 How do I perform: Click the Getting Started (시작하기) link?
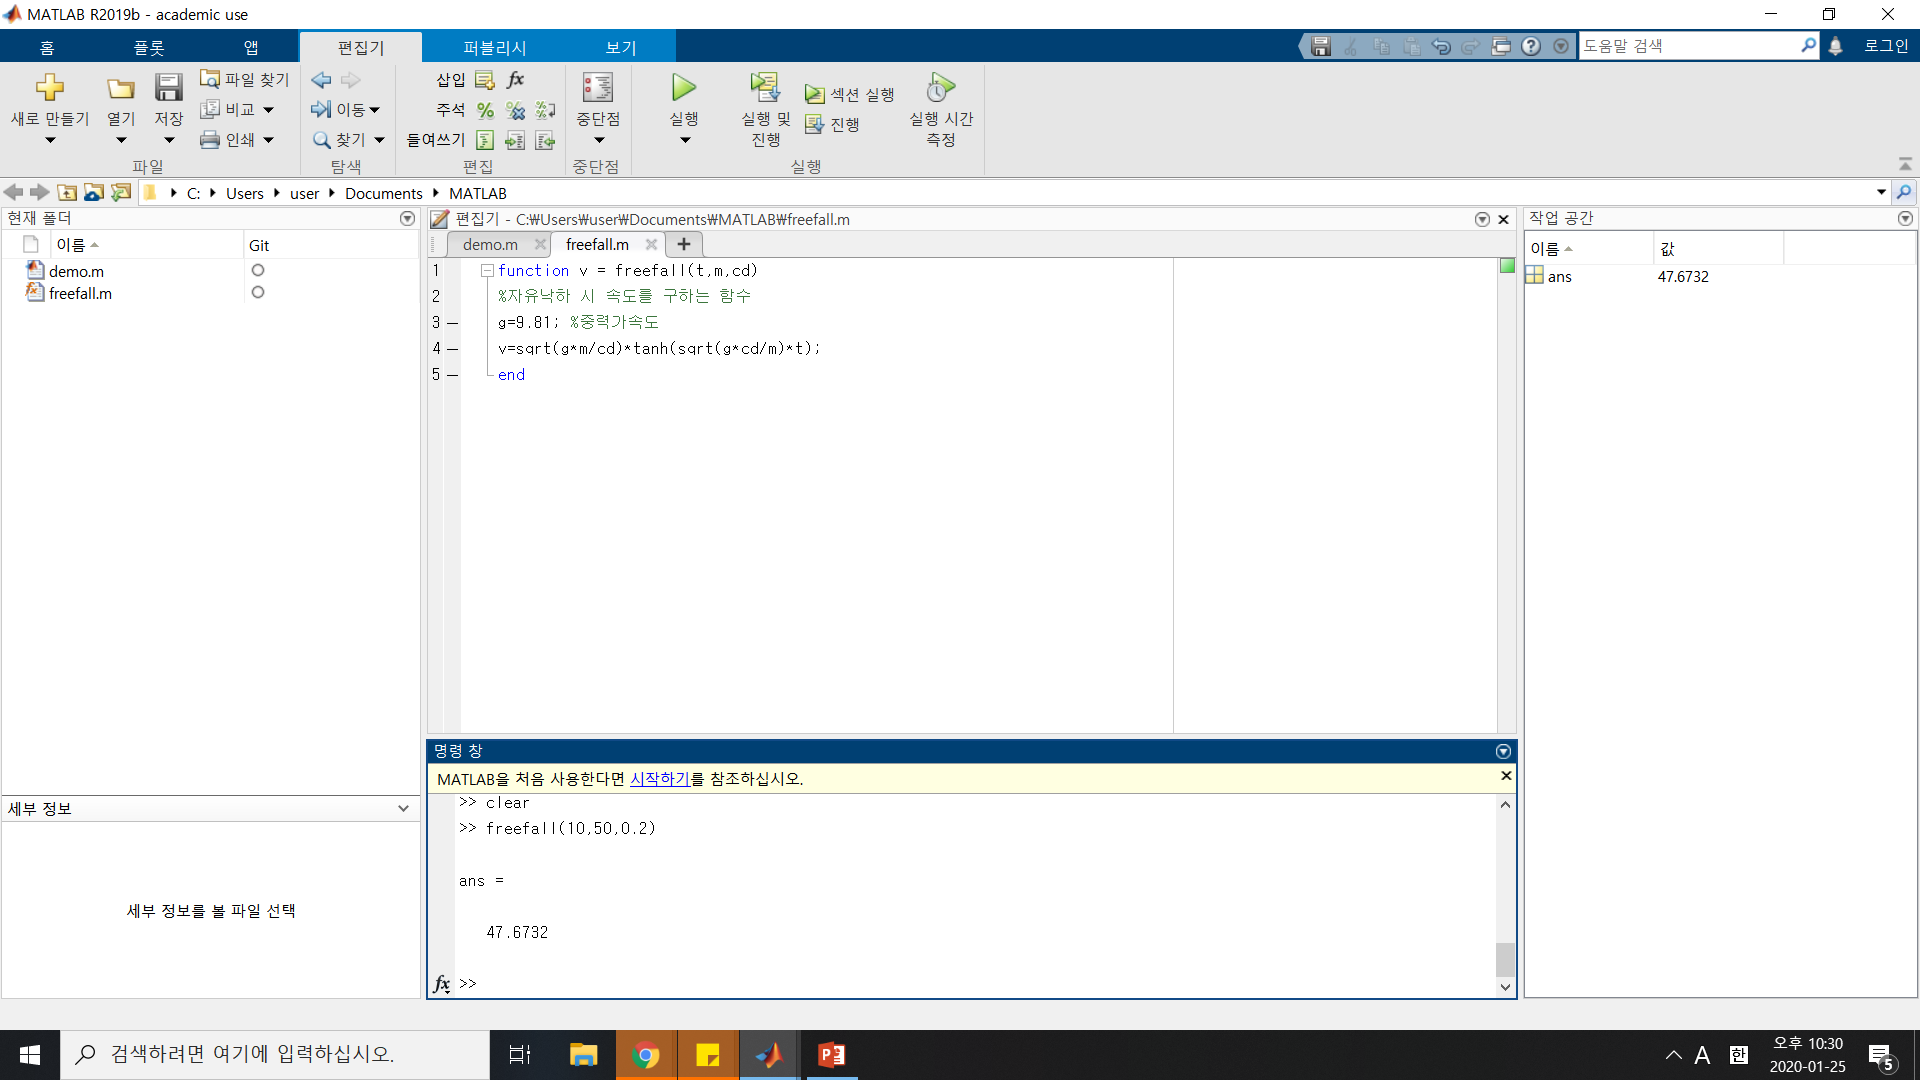point(659,778)
